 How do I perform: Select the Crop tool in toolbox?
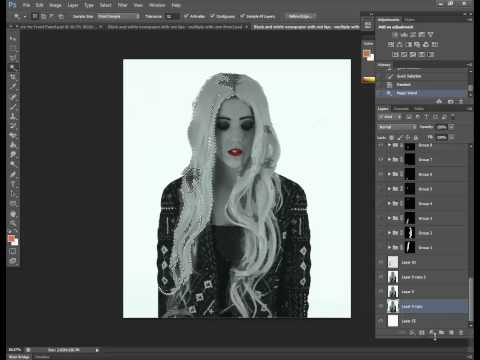pyautogui.click(x=13, y=77)
